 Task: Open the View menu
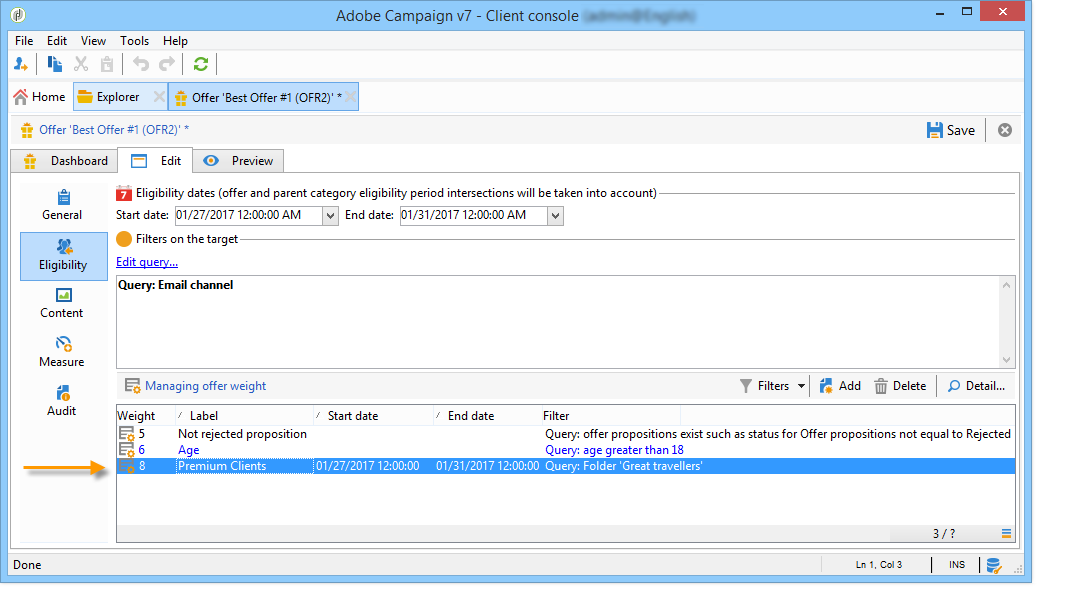click(93, 41)
